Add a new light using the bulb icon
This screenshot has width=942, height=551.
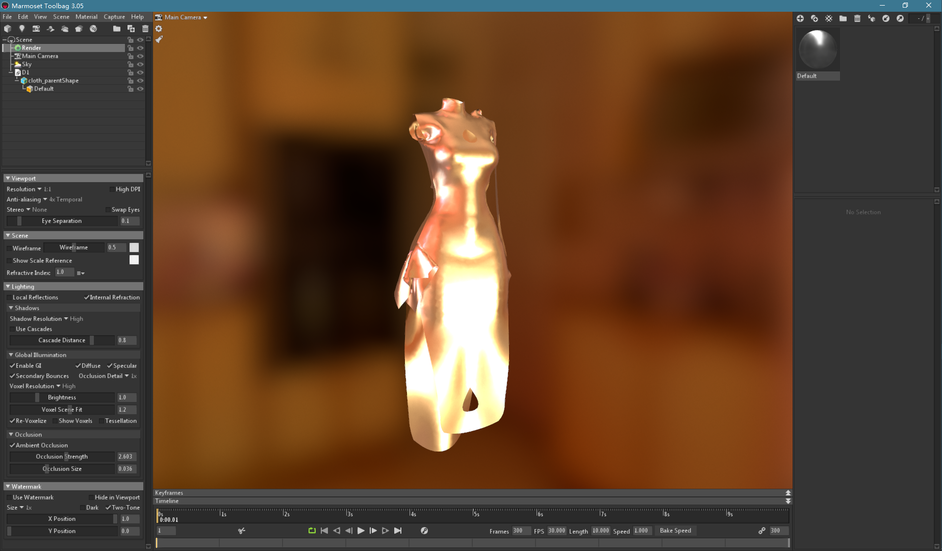[x=22, y=28]
